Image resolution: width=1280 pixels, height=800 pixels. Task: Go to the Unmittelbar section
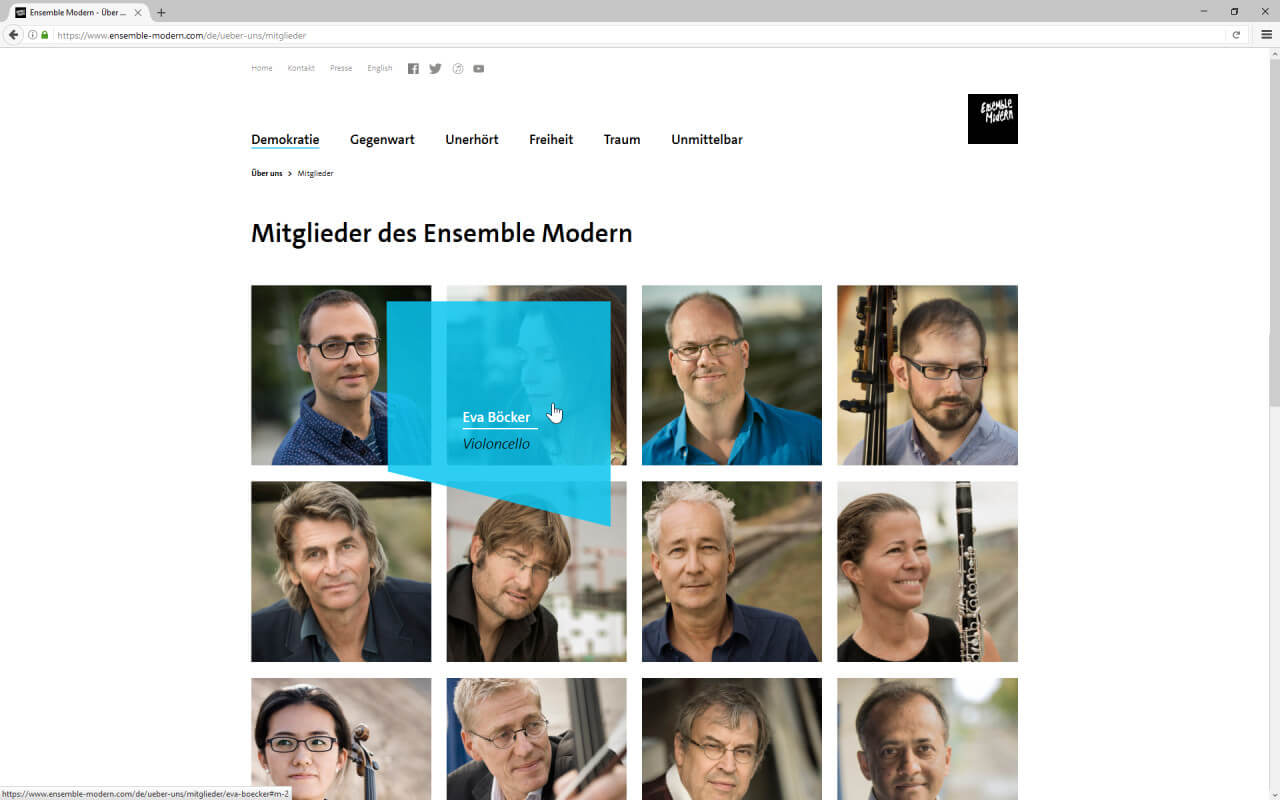pyautogui.click(x=707, y=140)
